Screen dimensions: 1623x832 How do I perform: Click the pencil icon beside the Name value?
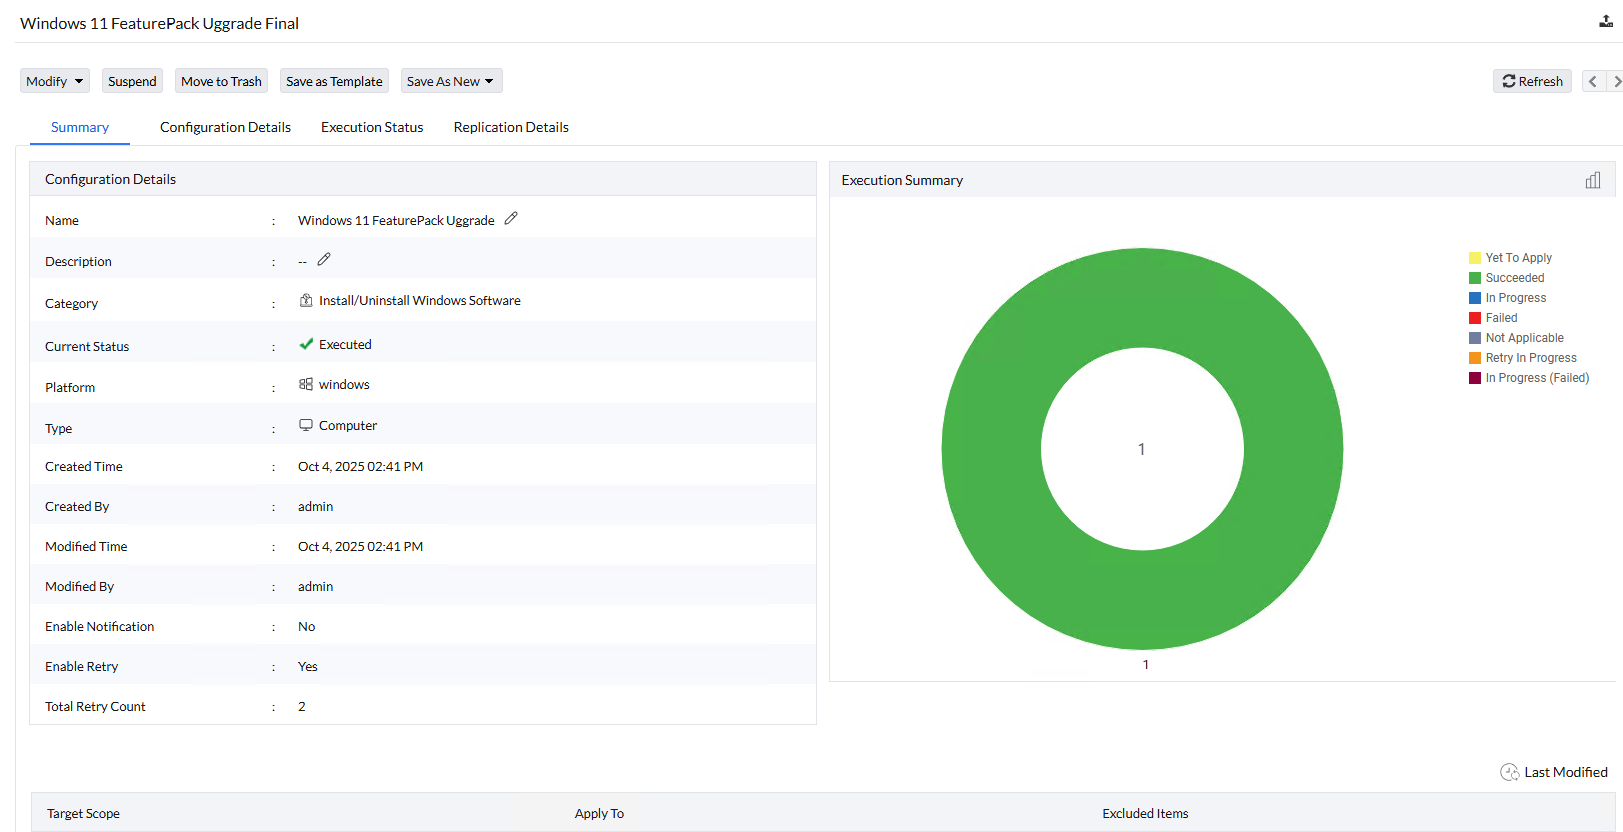pyautogui.click(x=511, y=219)
